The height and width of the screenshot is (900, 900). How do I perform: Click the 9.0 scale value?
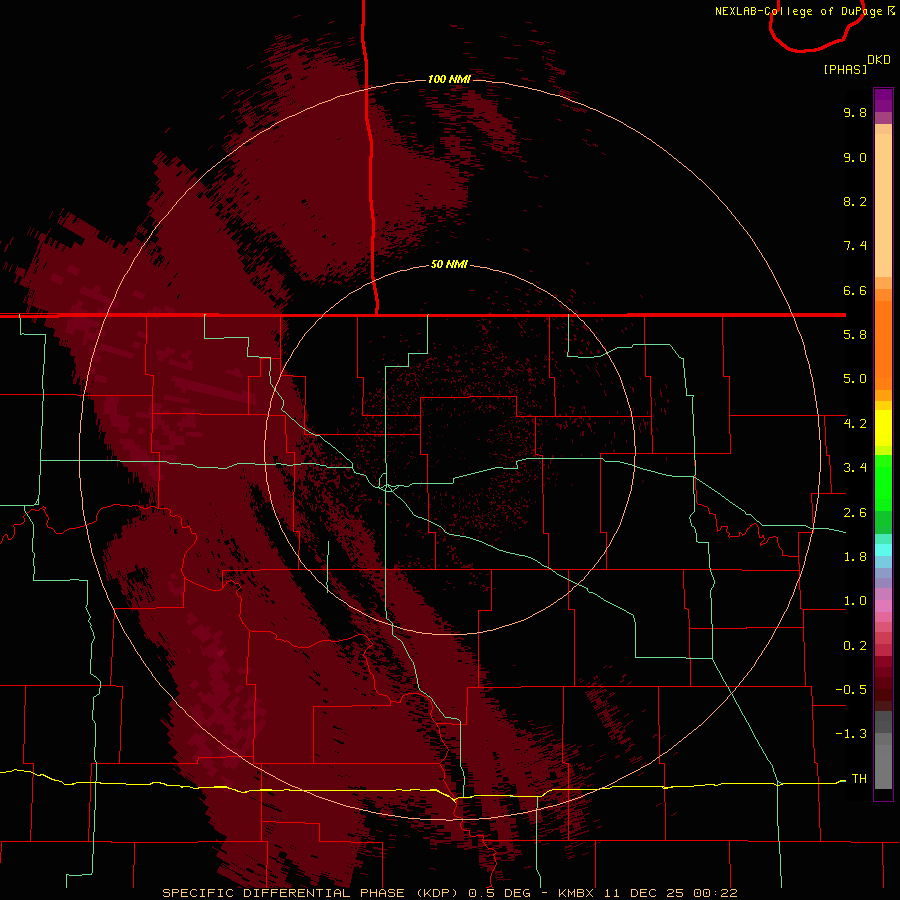tap(855, 157)
